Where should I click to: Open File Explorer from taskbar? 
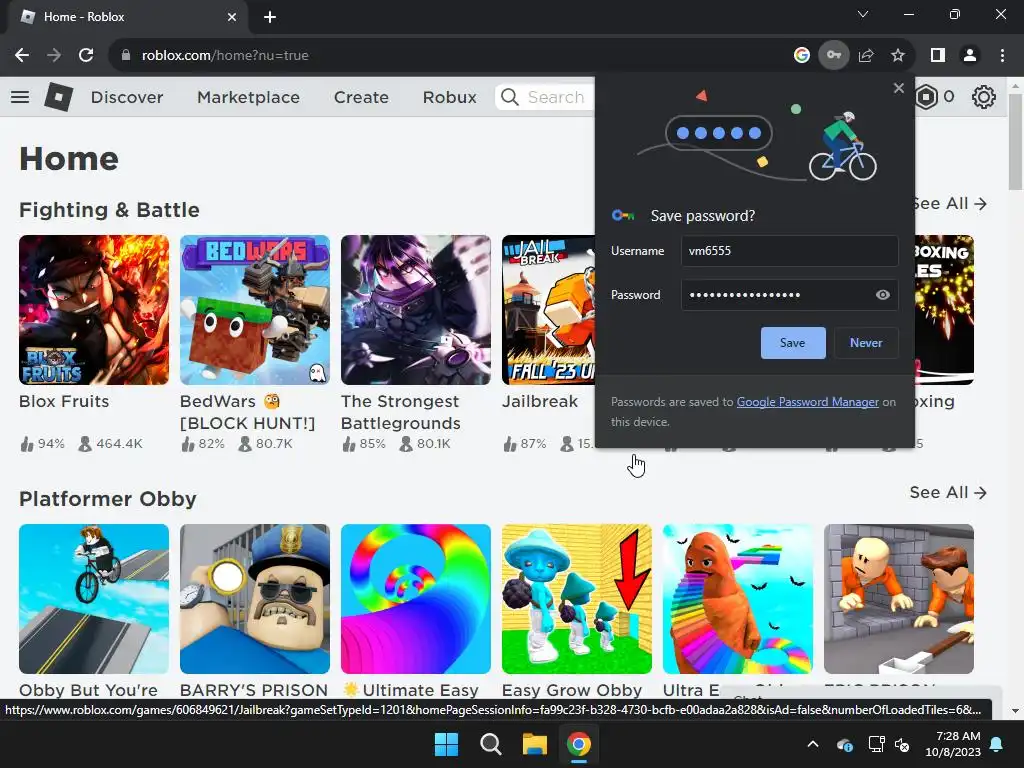tap(534, 744)
